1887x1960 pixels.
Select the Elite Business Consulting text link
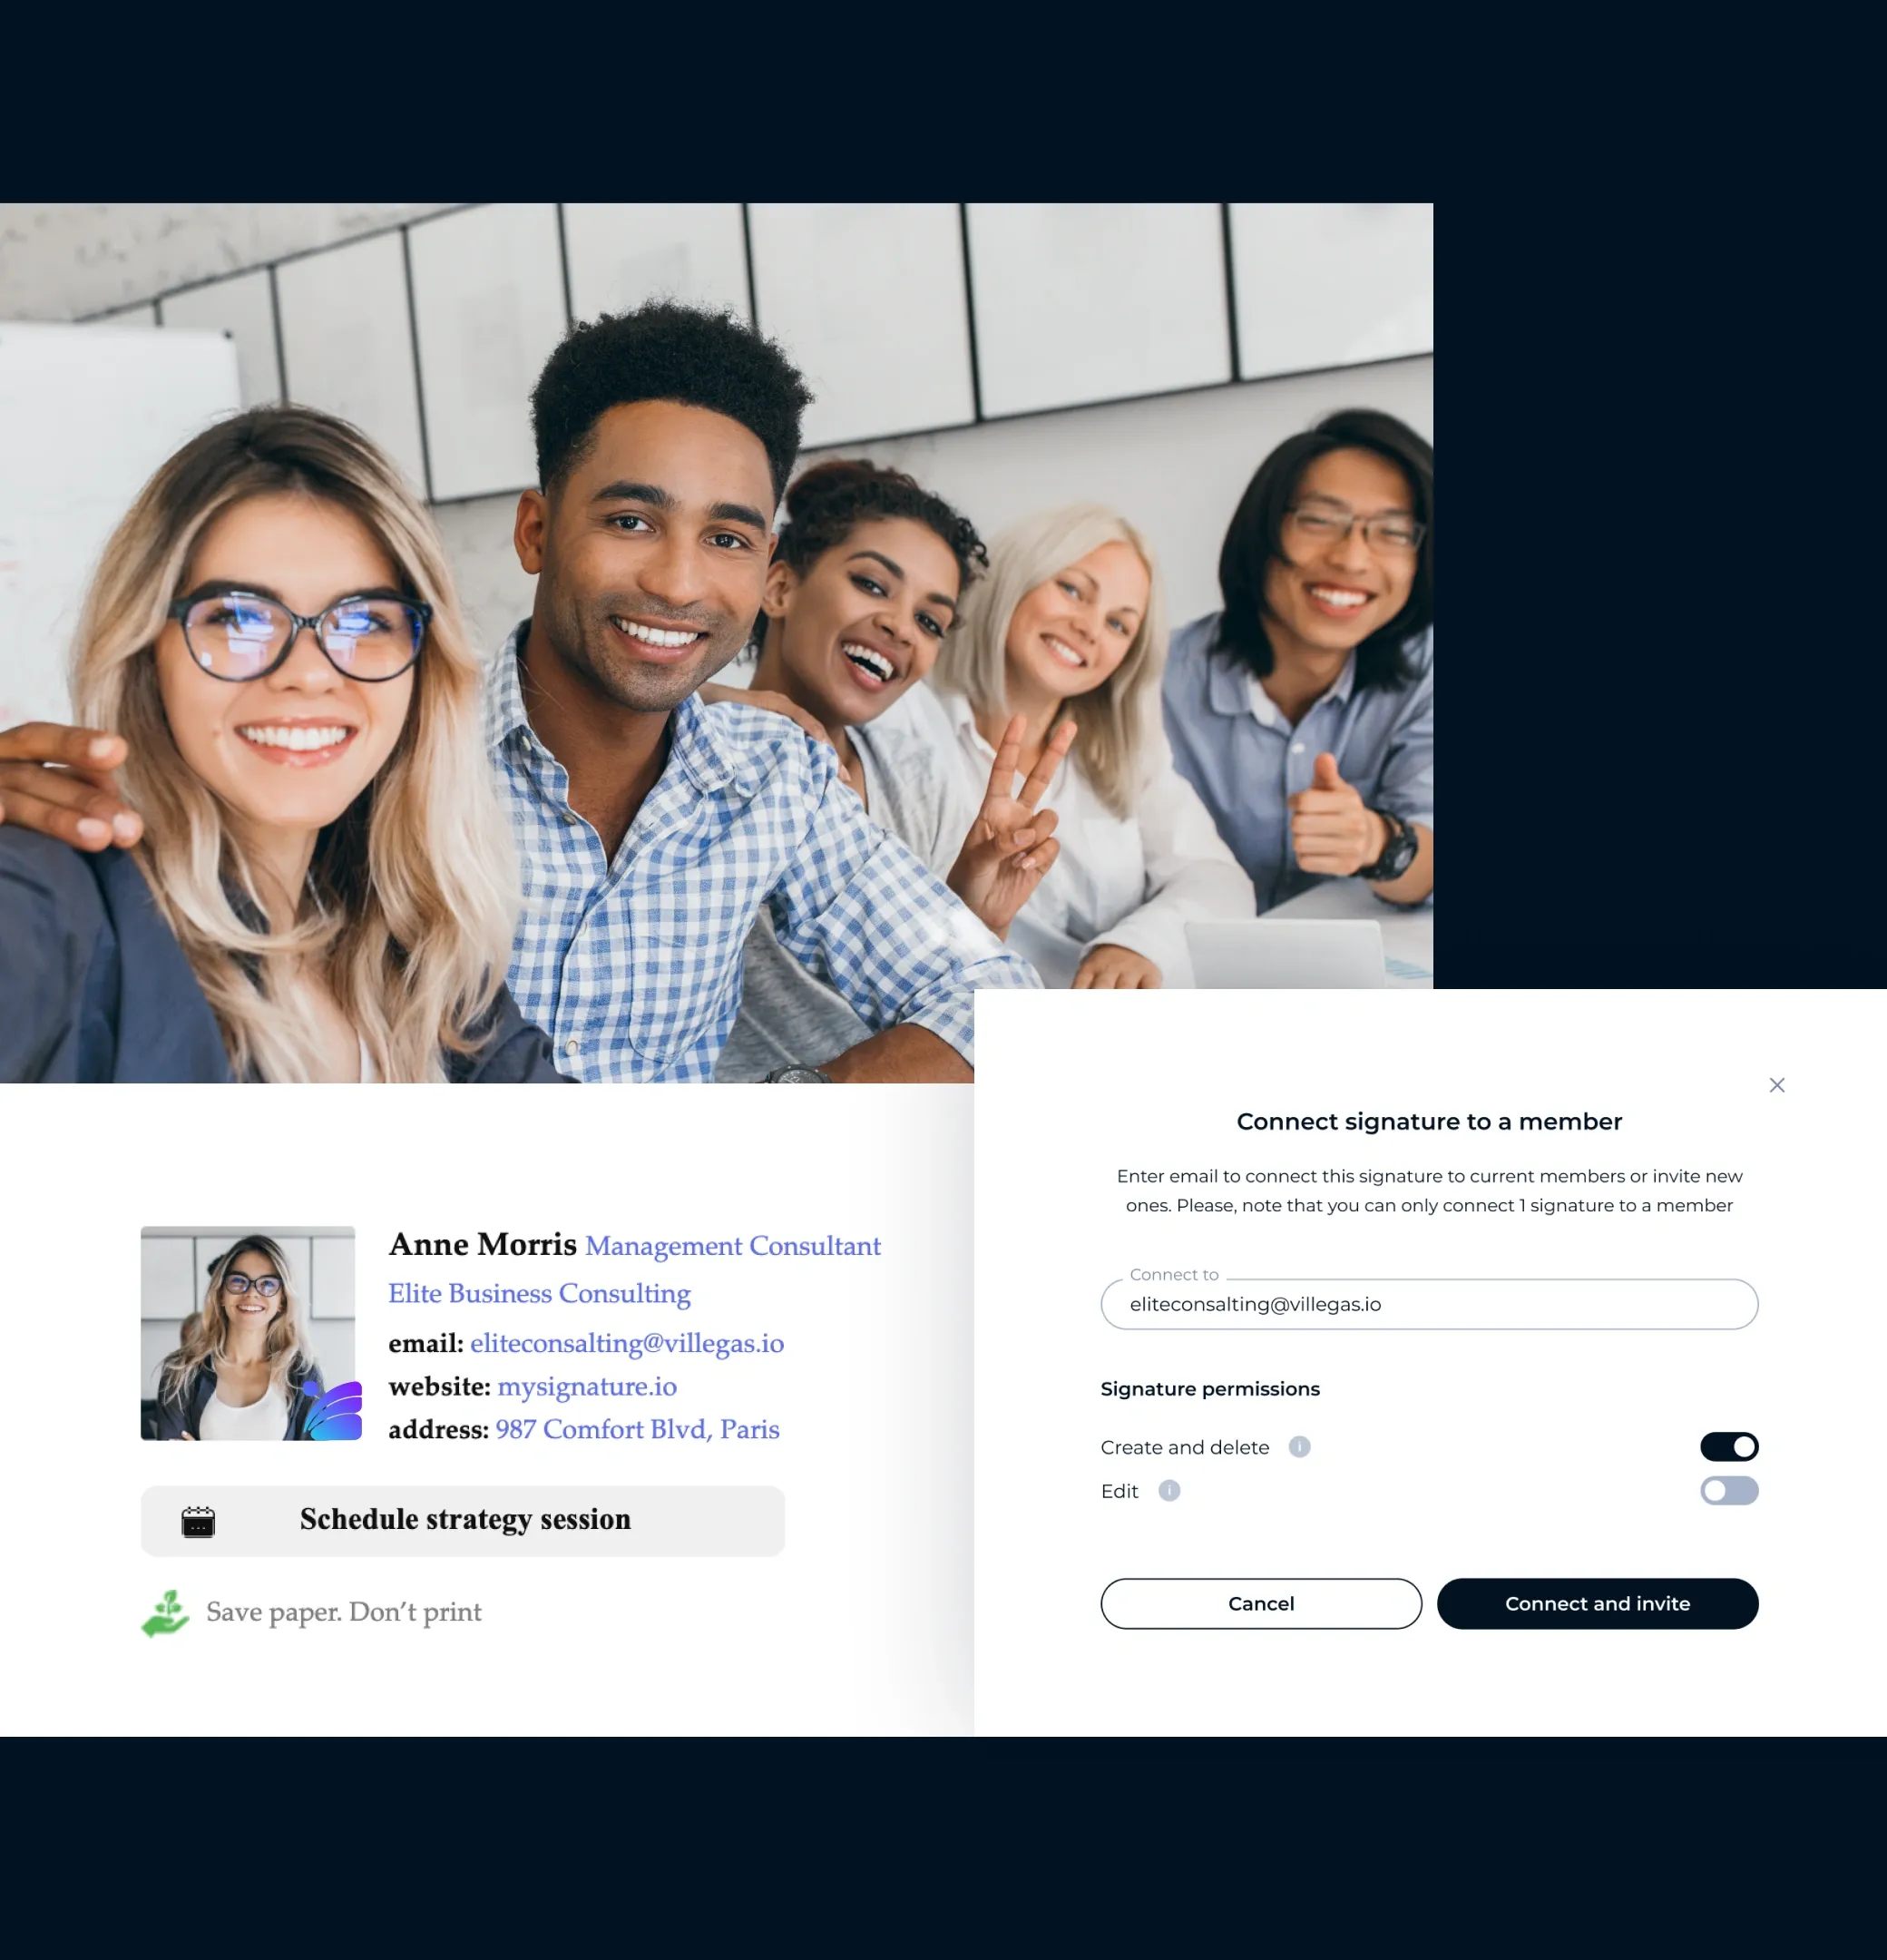537,1293
